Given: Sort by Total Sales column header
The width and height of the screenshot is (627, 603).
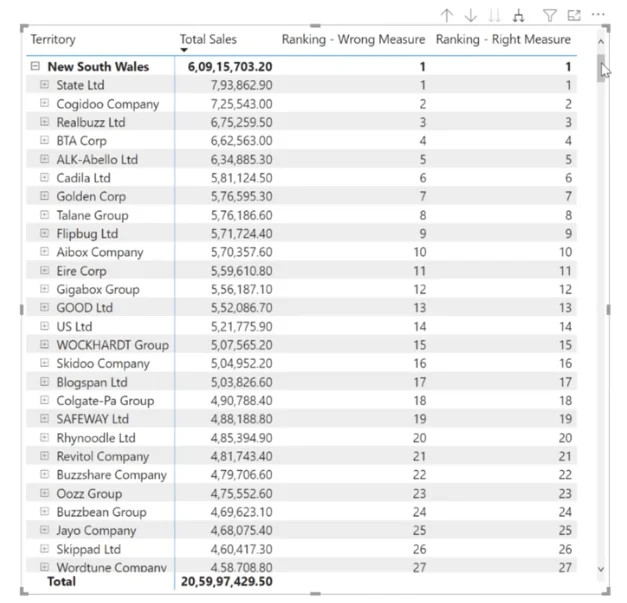Looking at the screenshot, I should [x=208, y=39].
